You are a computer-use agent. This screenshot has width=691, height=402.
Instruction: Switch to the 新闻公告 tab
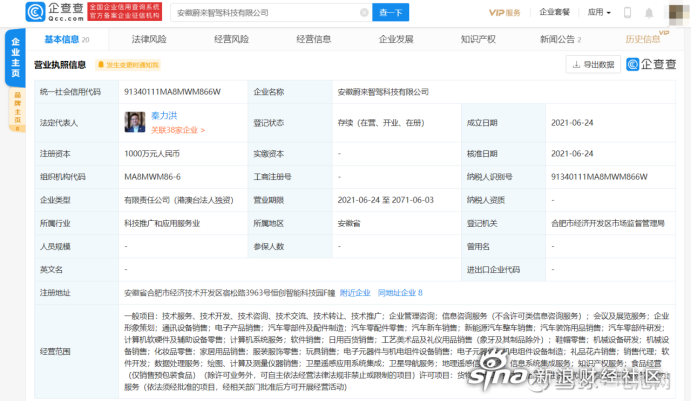561,39
